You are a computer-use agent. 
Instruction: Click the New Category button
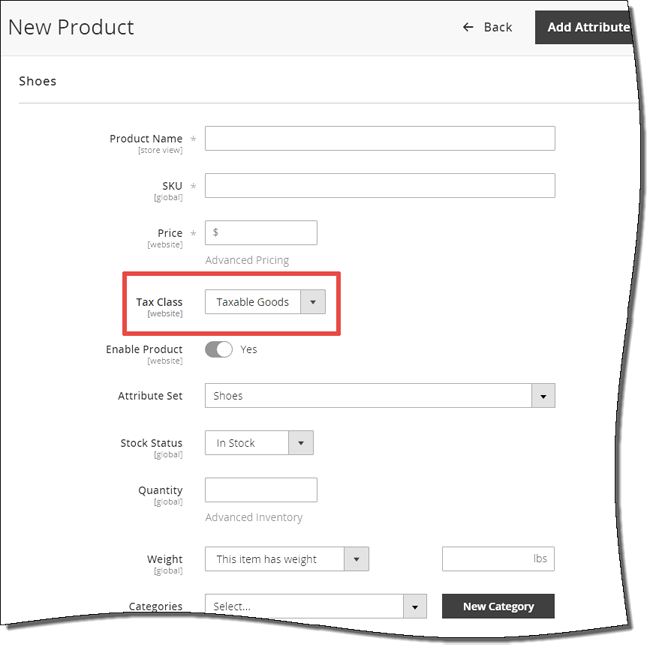(498, 606)
